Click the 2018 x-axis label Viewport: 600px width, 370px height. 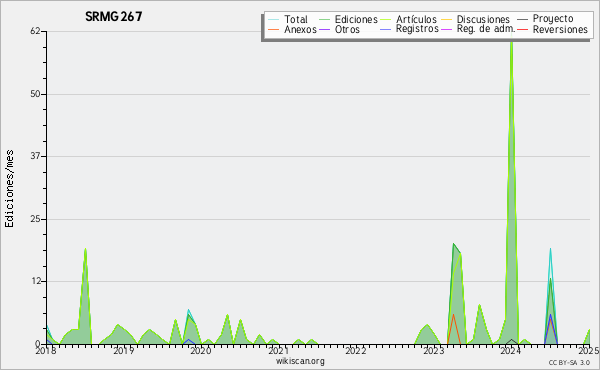46,350
